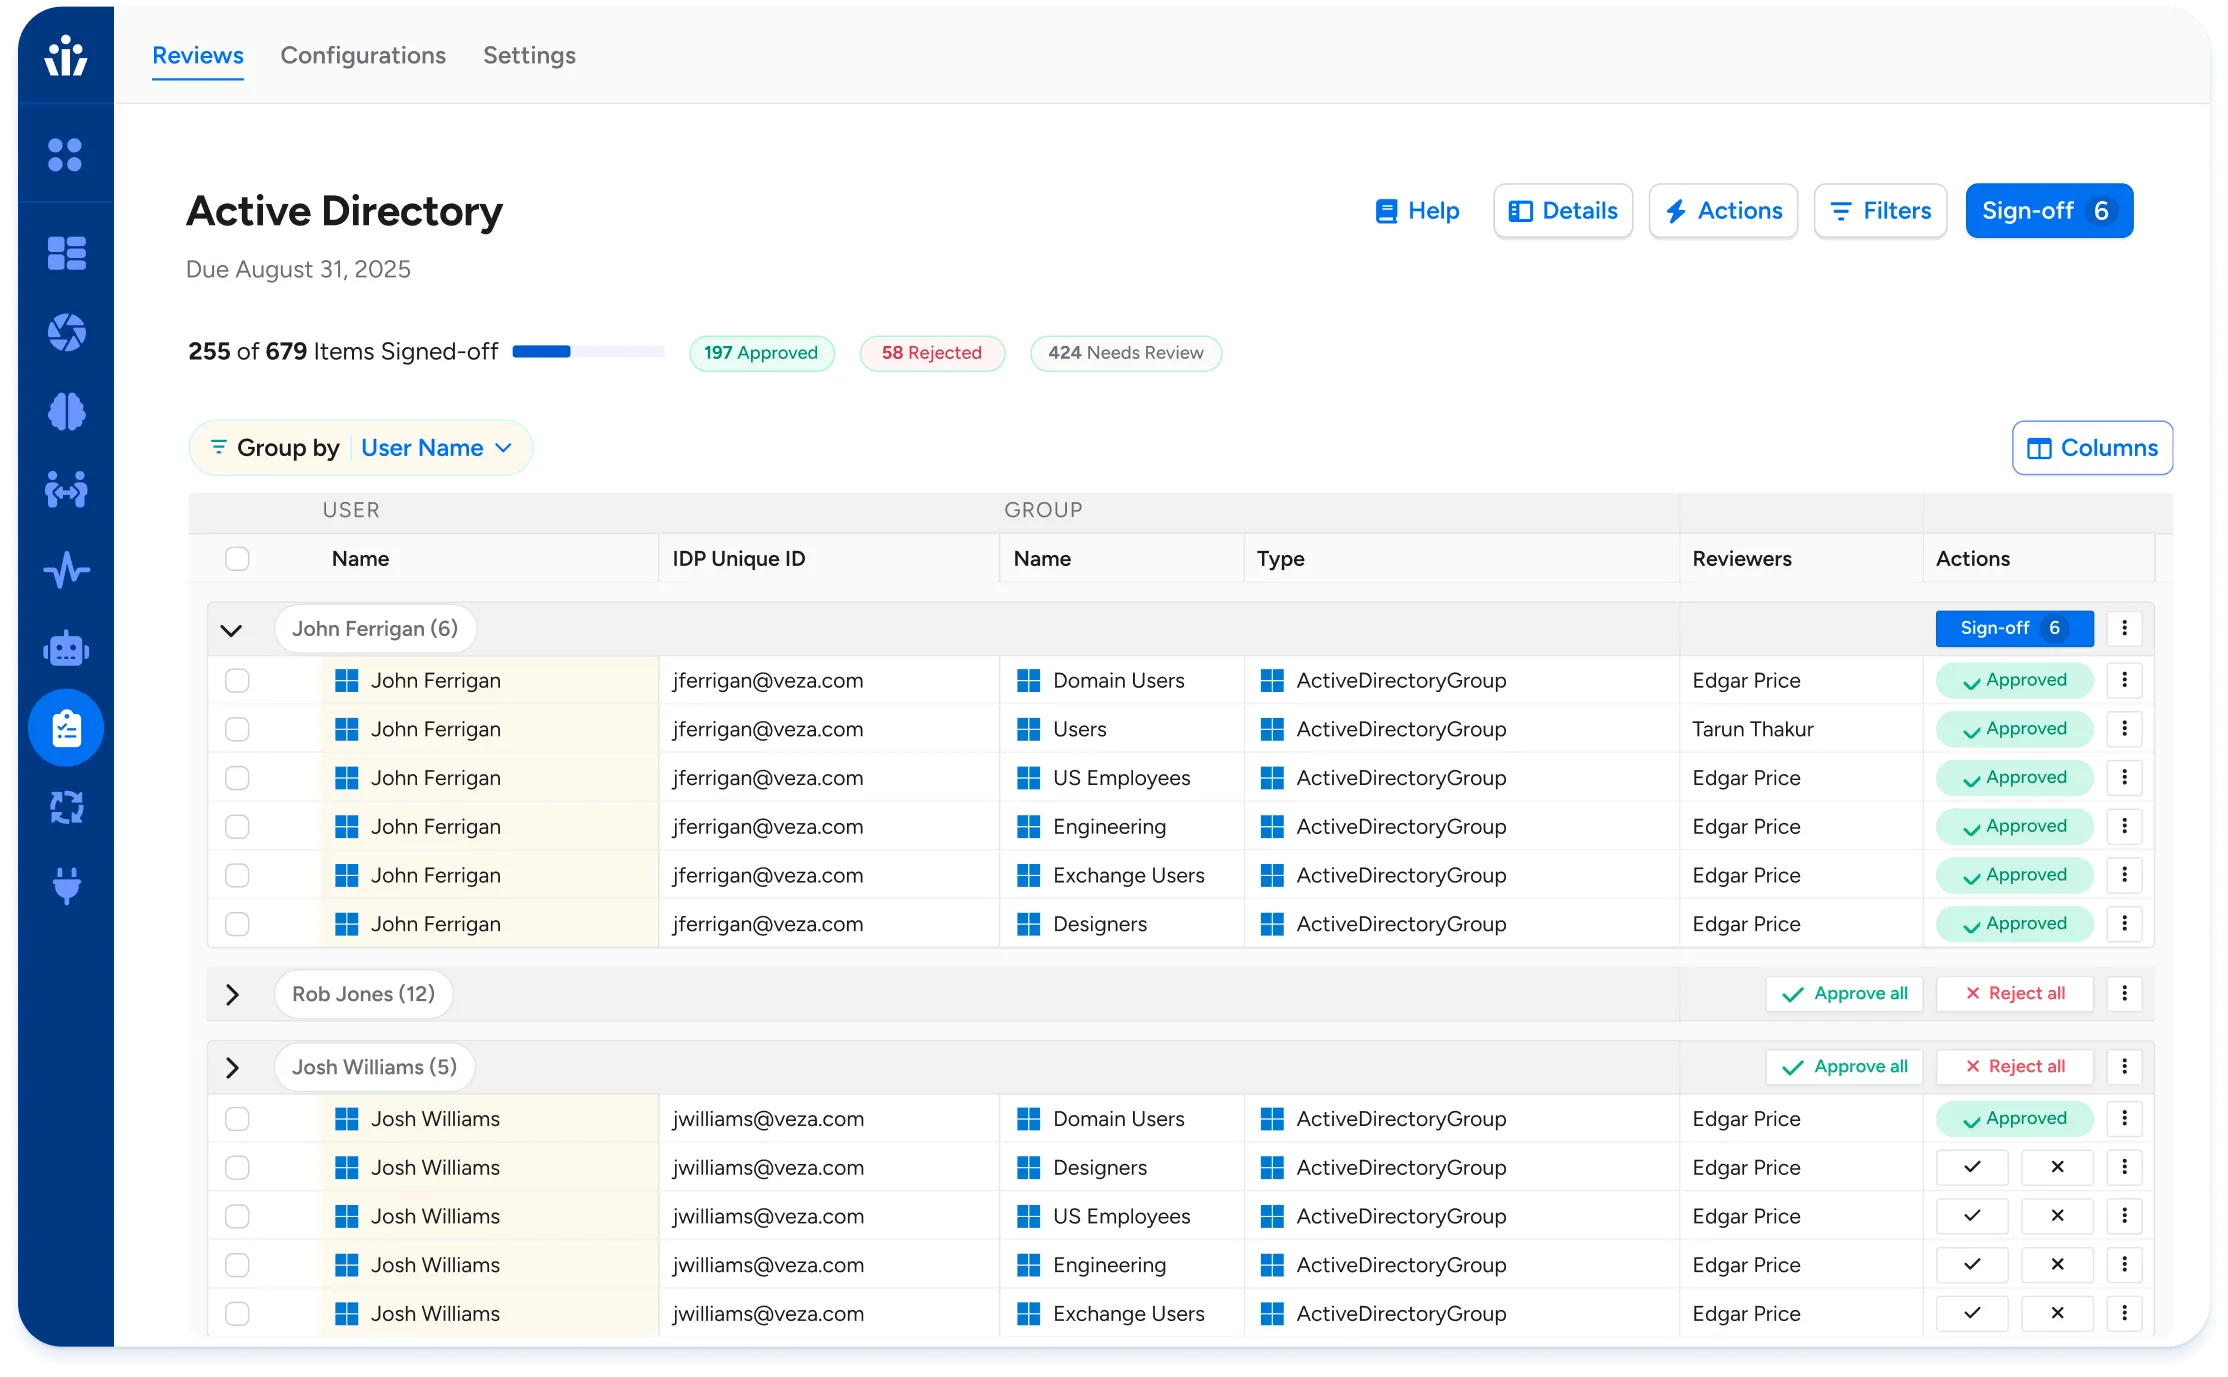
Task: Toggle the select-all header checkbox
Action: (237, 559)
